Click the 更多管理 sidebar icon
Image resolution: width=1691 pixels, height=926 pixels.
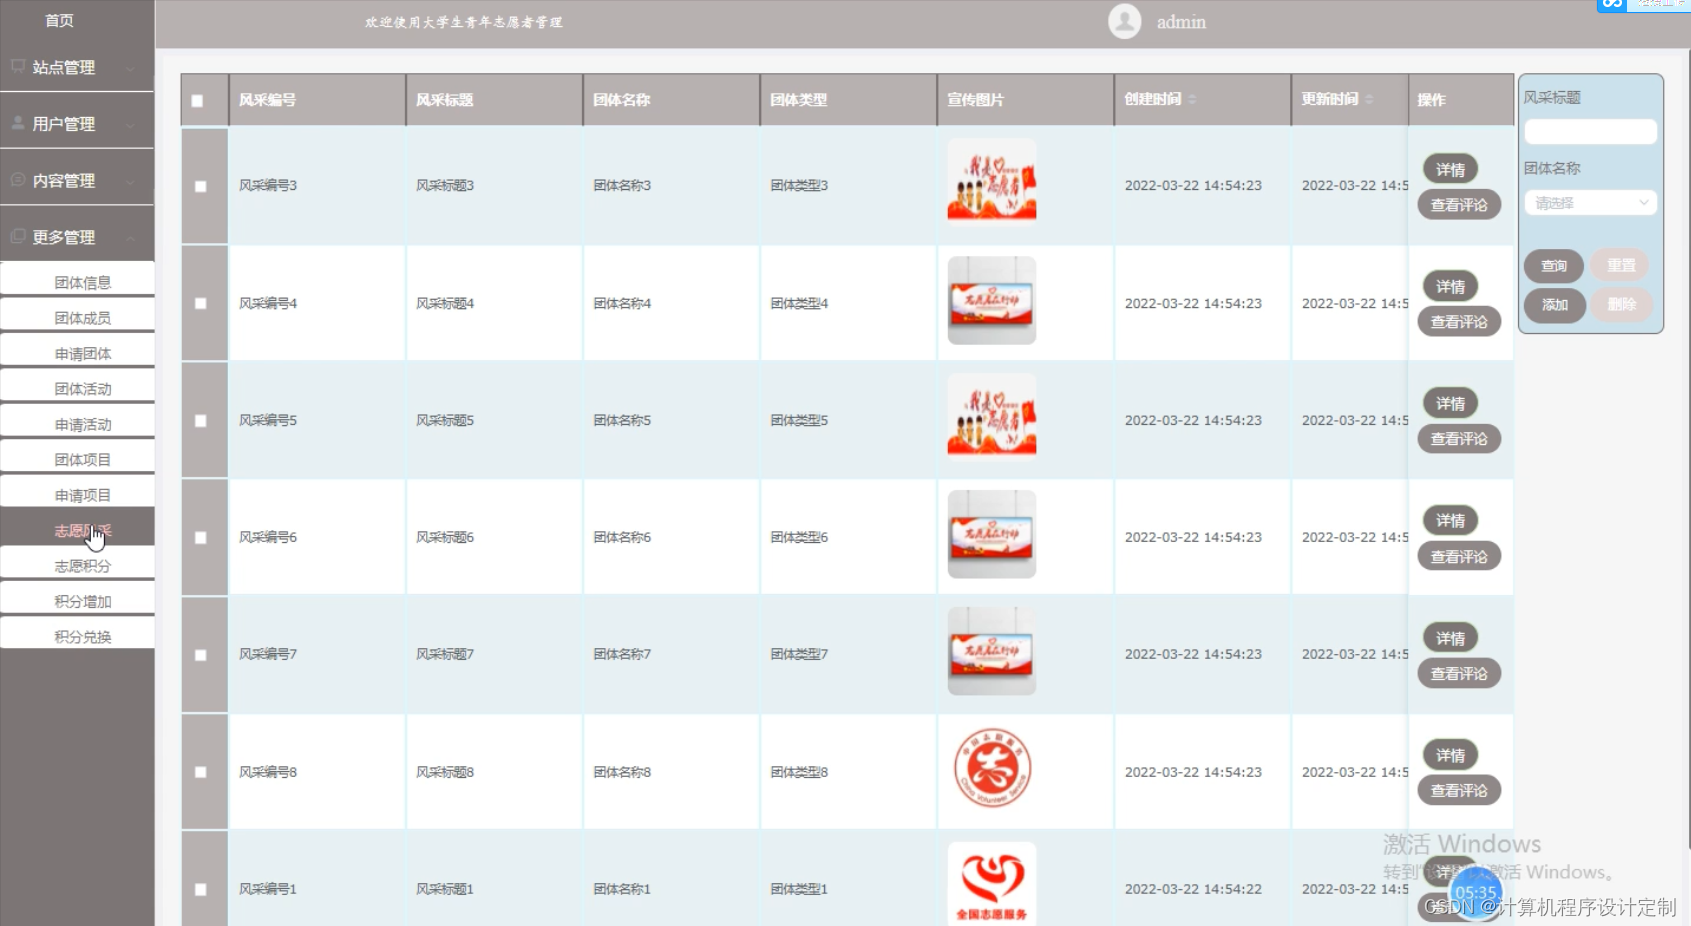click(x=17, y=236)
